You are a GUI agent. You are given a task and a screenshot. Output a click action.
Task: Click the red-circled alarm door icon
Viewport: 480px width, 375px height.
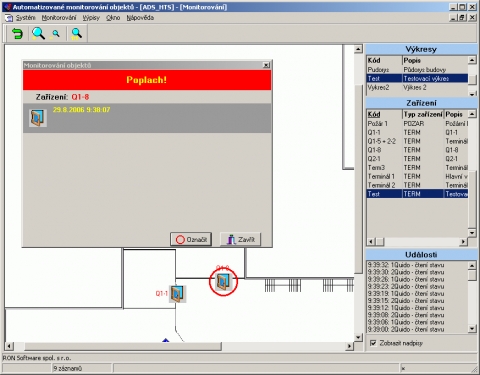(223, 282)
